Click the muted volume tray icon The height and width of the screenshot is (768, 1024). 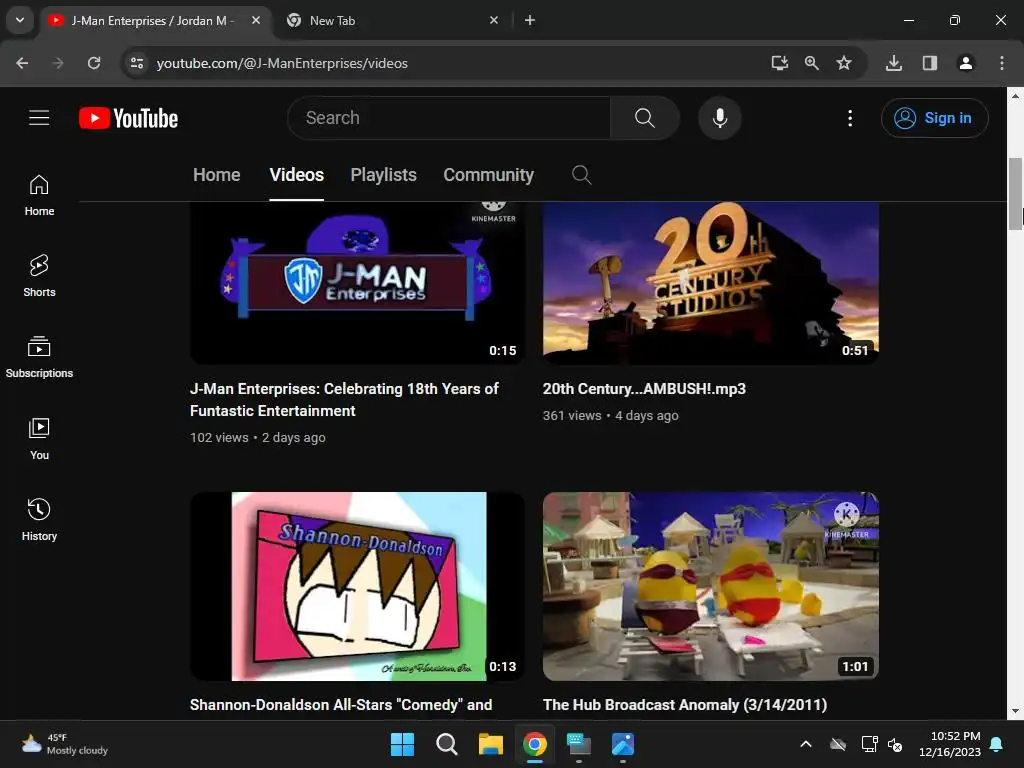tap(895, 744)
